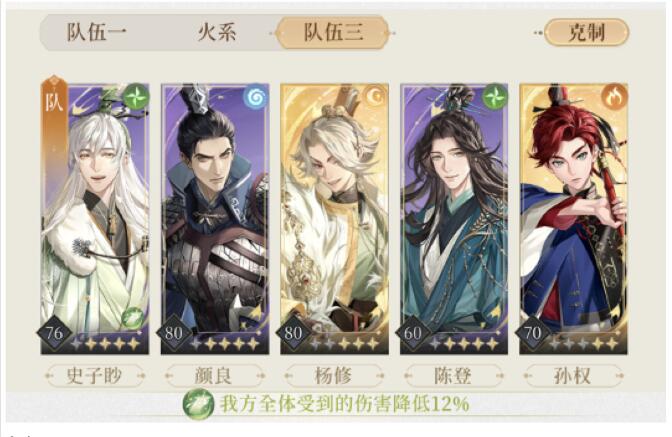Screen dimensions: 672x437
Task: Select 陈登's character card portrait
Action: pos(454,219)
